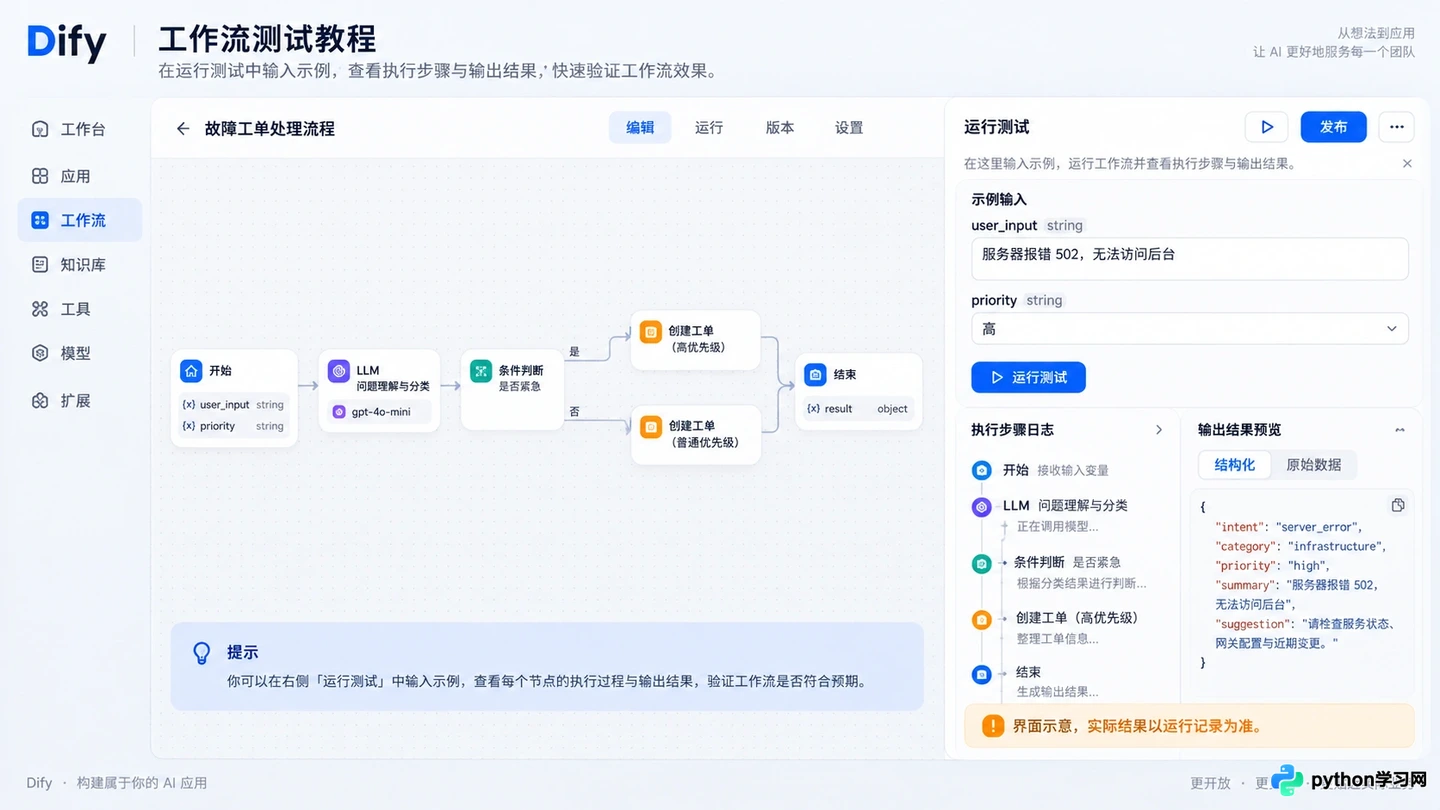
Task: Click the 发布 button
Action: coord(1333,127)
